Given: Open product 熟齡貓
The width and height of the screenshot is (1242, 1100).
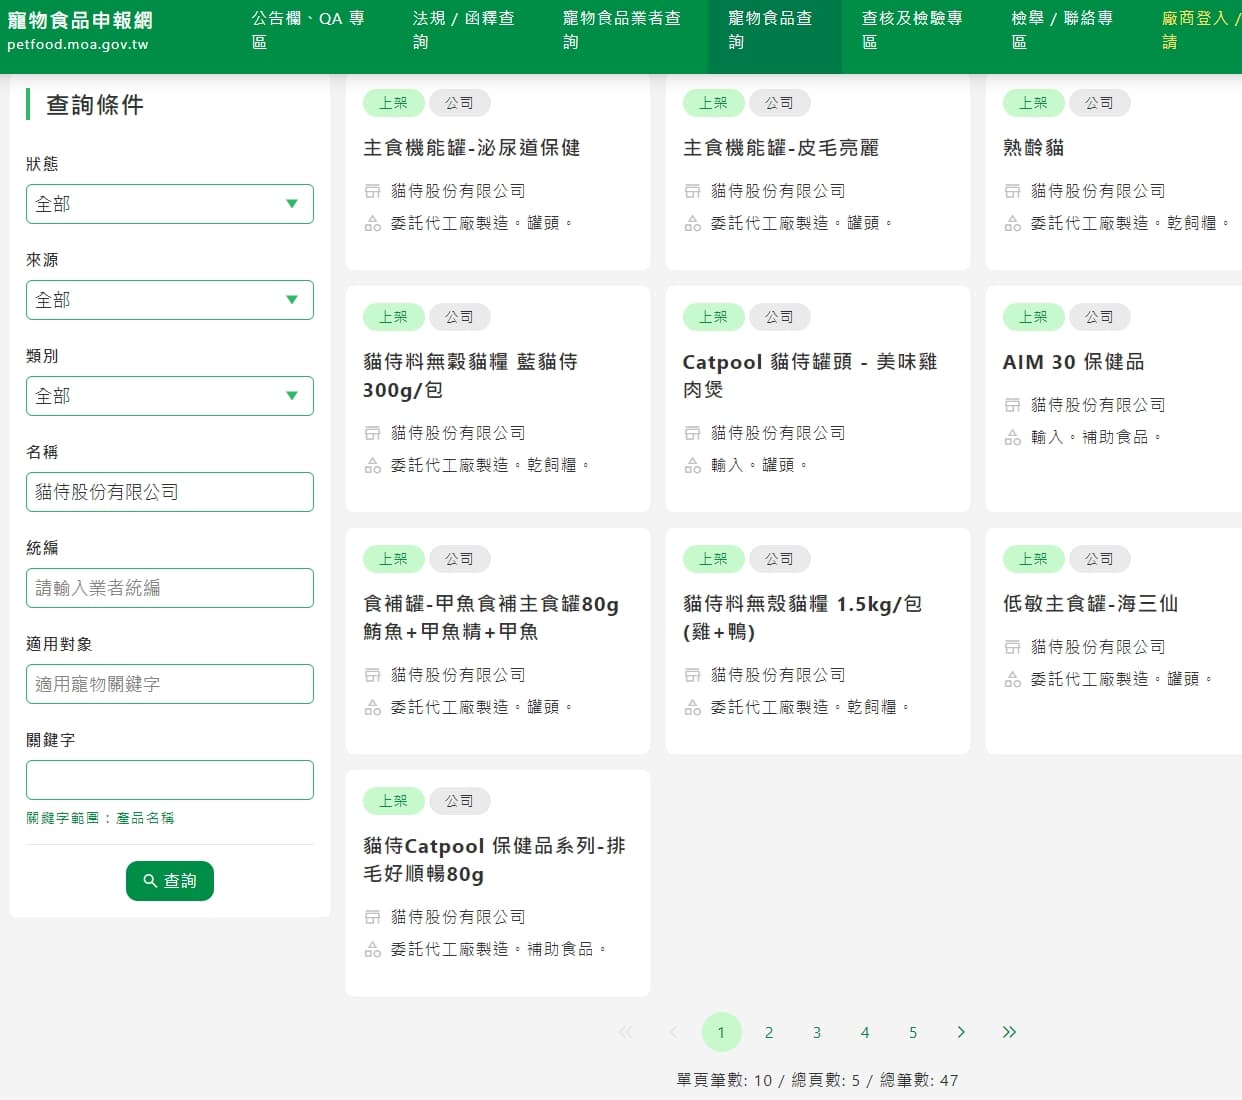Looking at the screenshot, I should point(1034,148).
